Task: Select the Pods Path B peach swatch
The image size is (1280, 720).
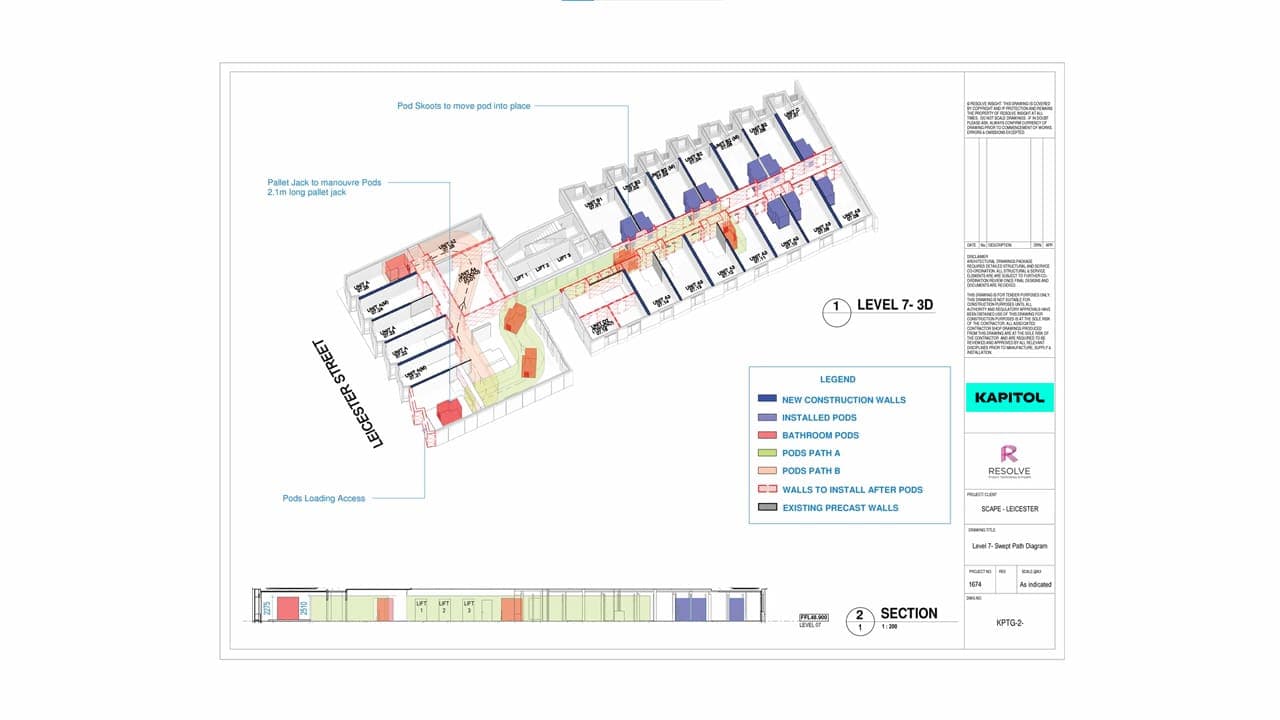Action: [766, 472]
